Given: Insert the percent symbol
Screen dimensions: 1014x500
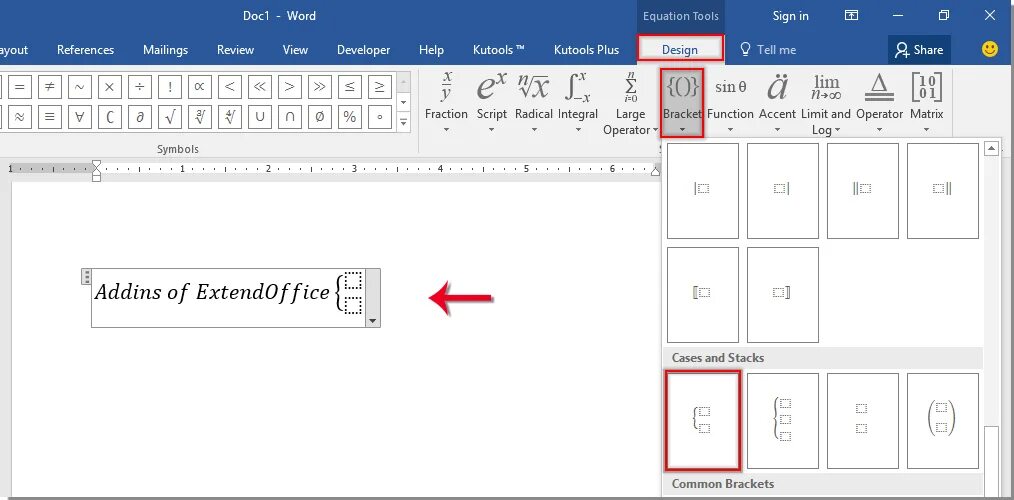Looking at the screenshot, I should 350,117.
